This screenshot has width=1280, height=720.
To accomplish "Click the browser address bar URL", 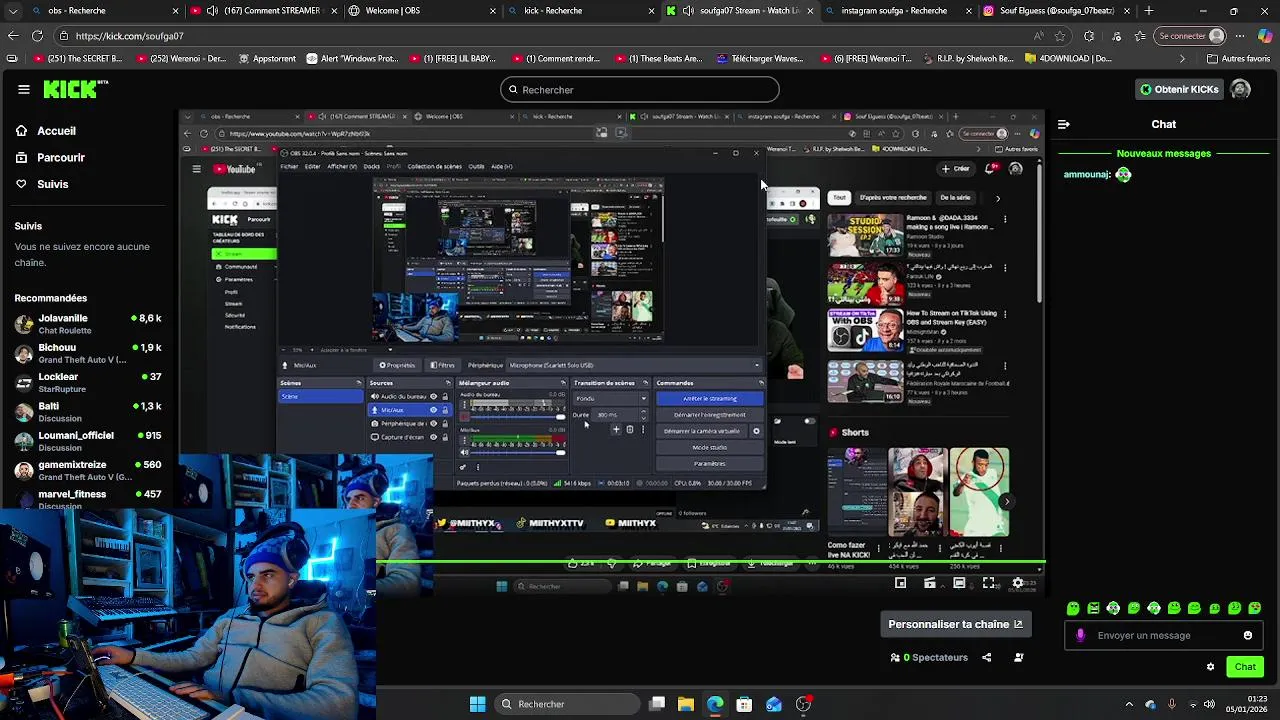I will 130,35.
